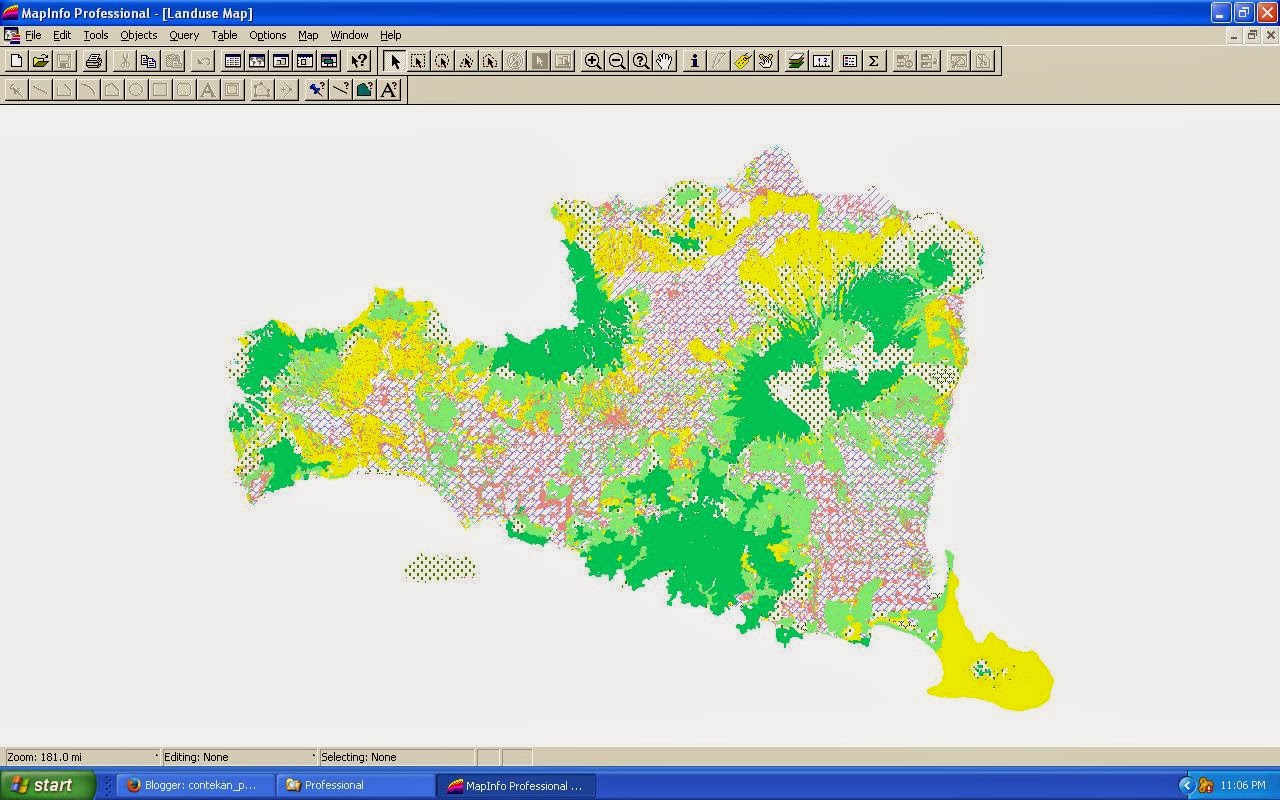Click the Open Table folder icon
The image size is (1280, 800).
40,61
